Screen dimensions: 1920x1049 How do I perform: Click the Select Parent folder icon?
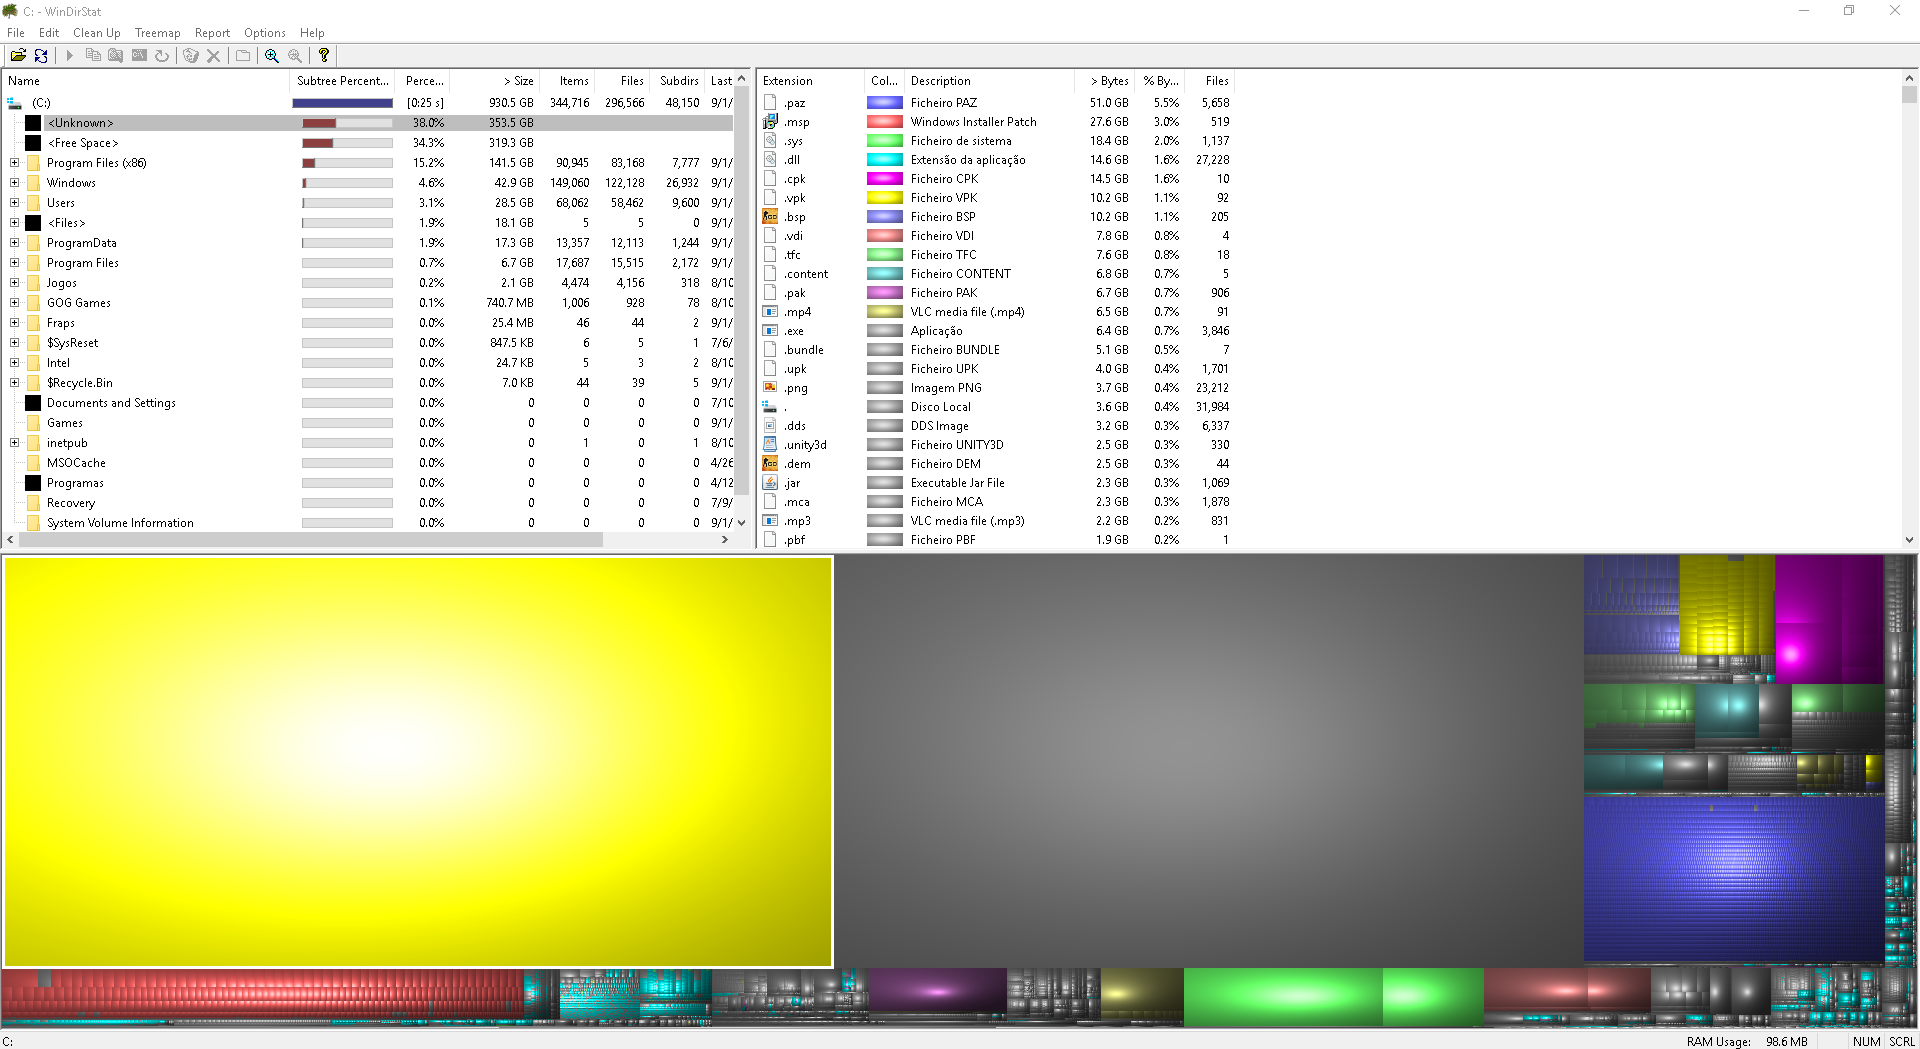pos(243,56)
